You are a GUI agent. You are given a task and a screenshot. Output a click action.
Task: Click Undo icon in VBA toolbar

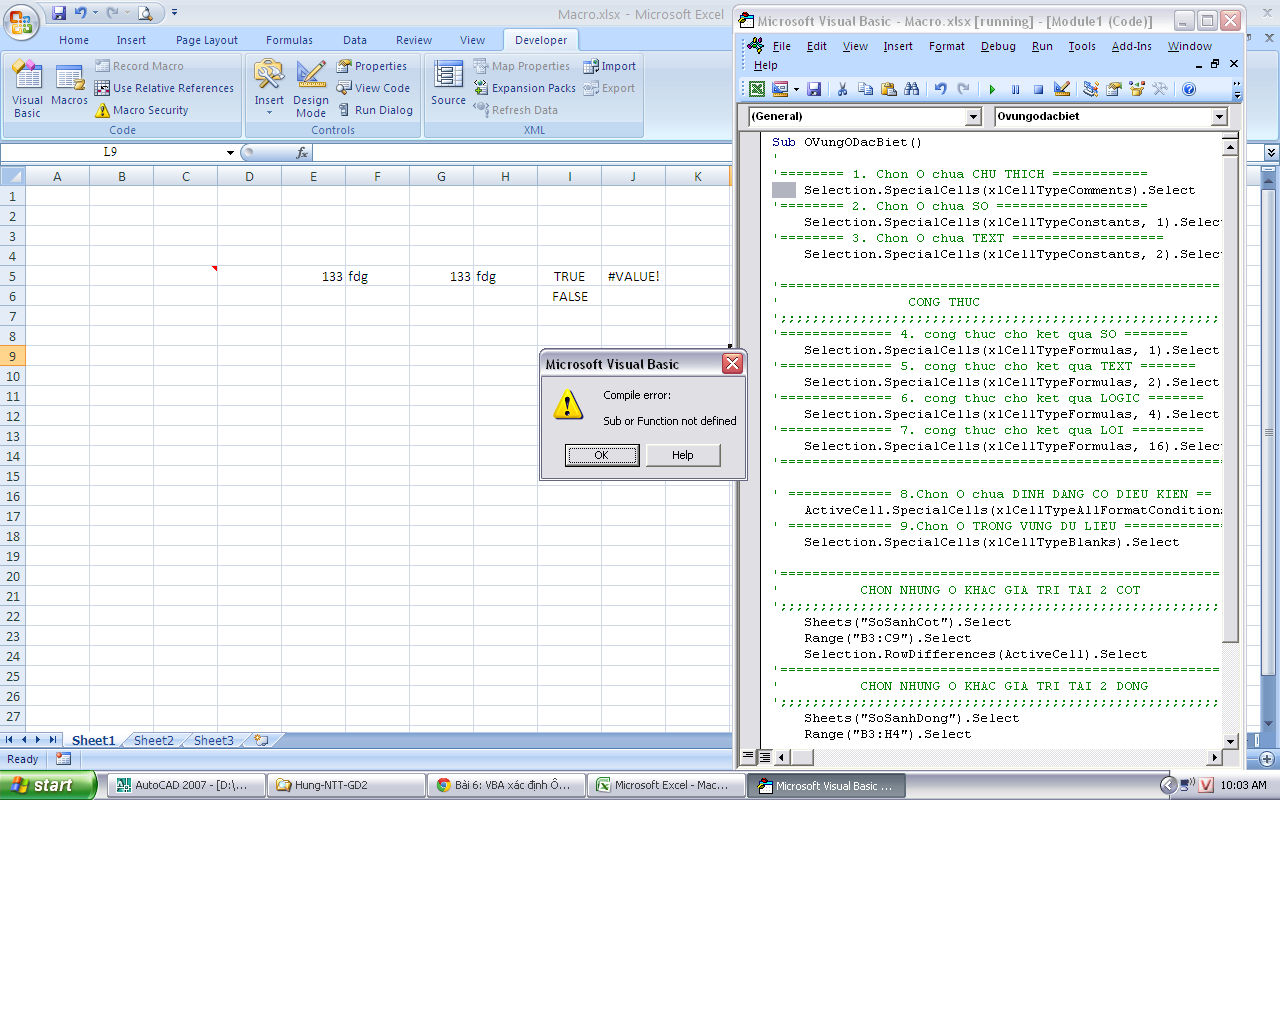940,89
